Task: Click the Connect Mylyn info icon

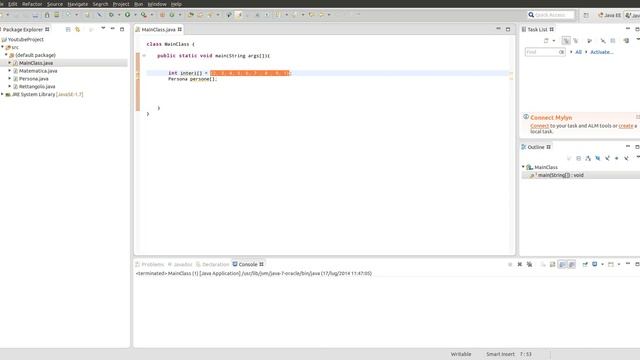Action: pyautogui.click(x=526, y=117)
